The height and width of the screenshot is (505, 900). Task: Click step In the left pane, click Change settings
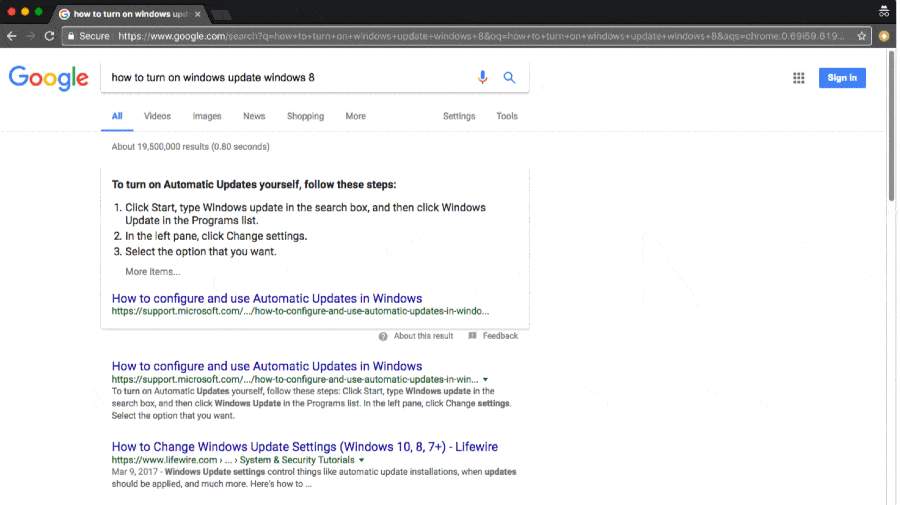tap(216, 236)
